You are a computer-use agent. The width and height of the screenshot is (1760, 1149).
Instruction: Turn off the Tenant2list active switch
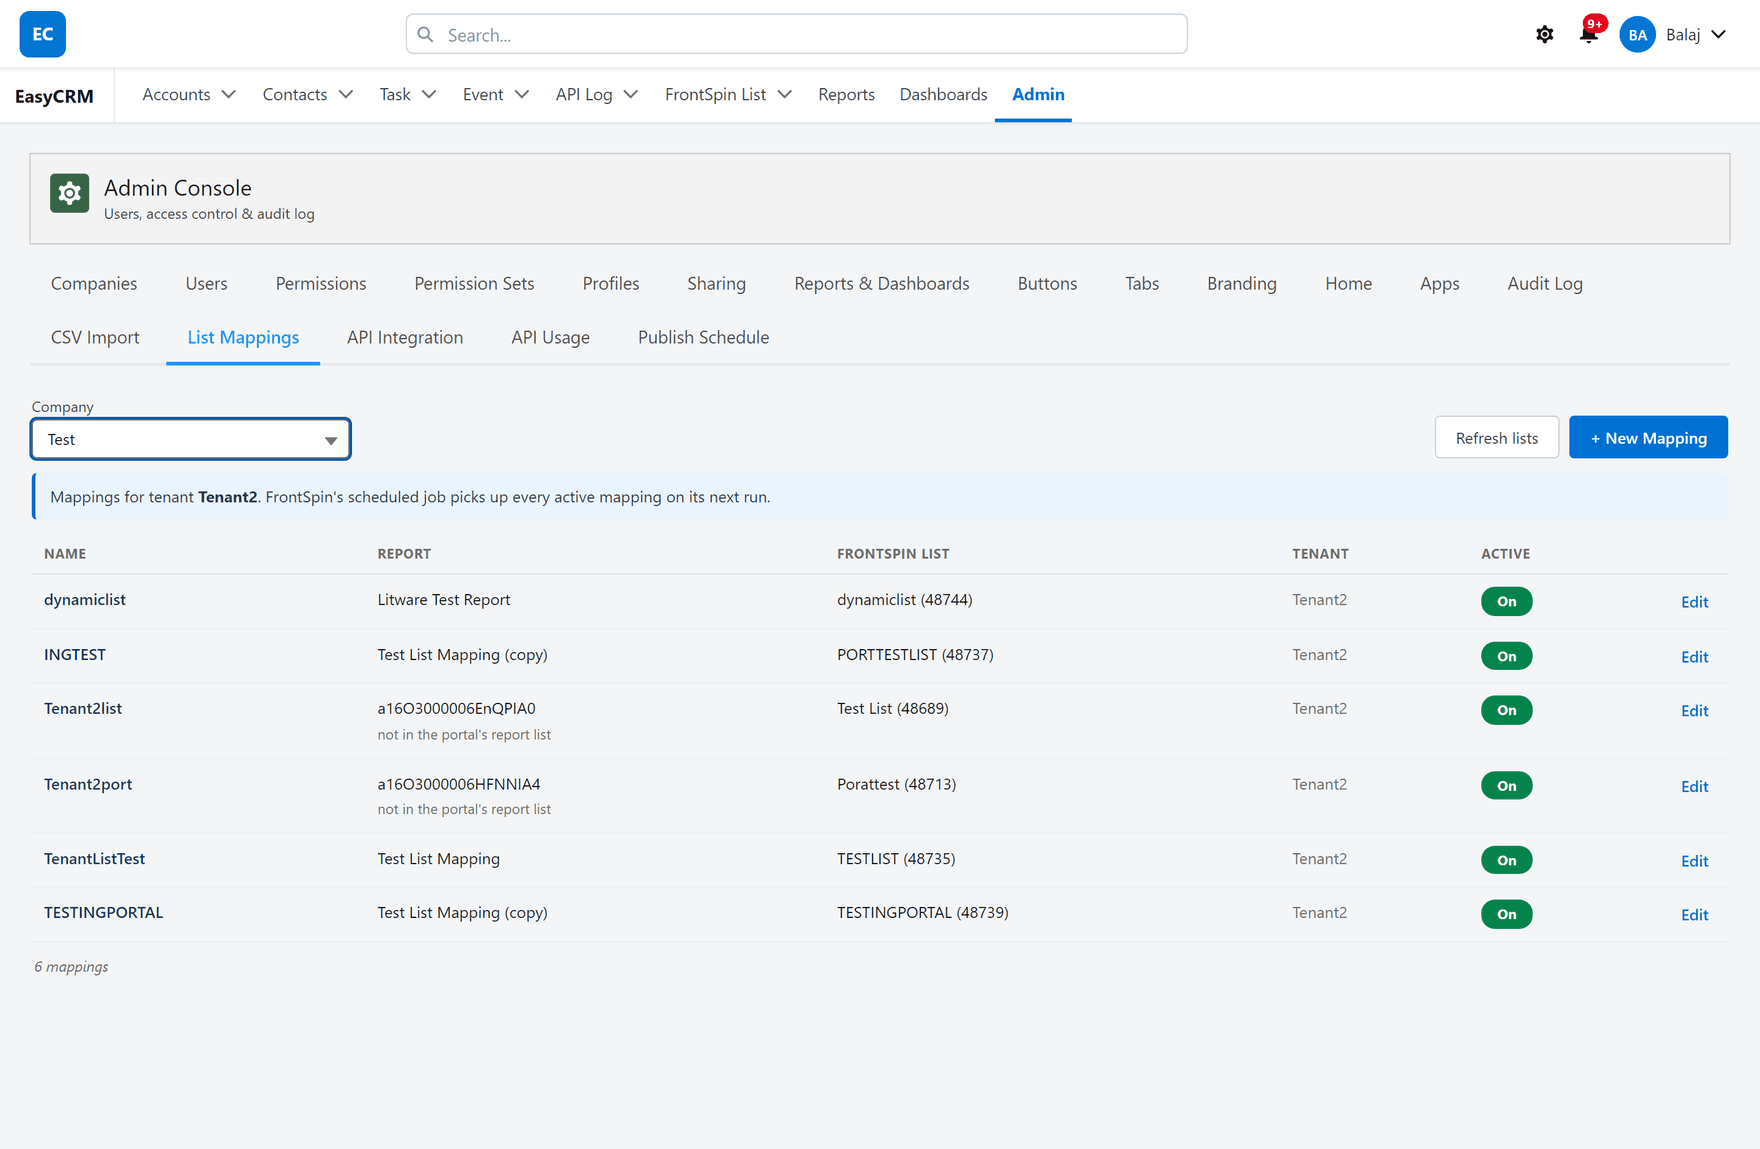click(1506, 710)
